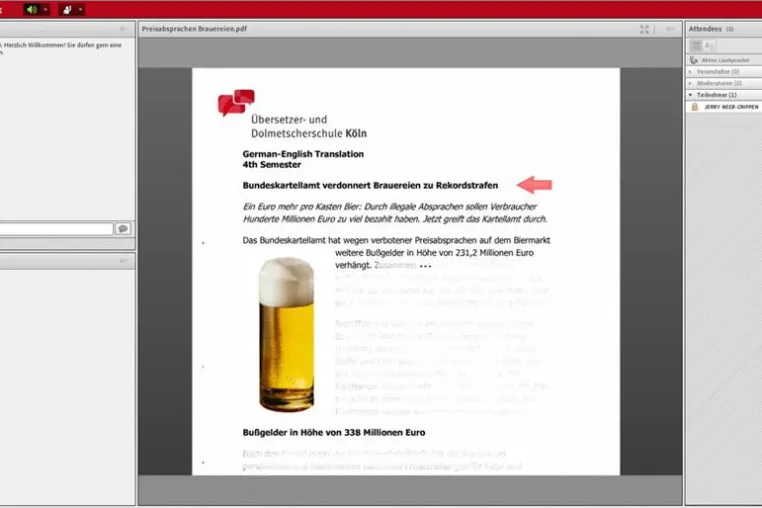Click the 'Herzlich Willkommen' chat message
762x508 pixels.
[61, 48]
